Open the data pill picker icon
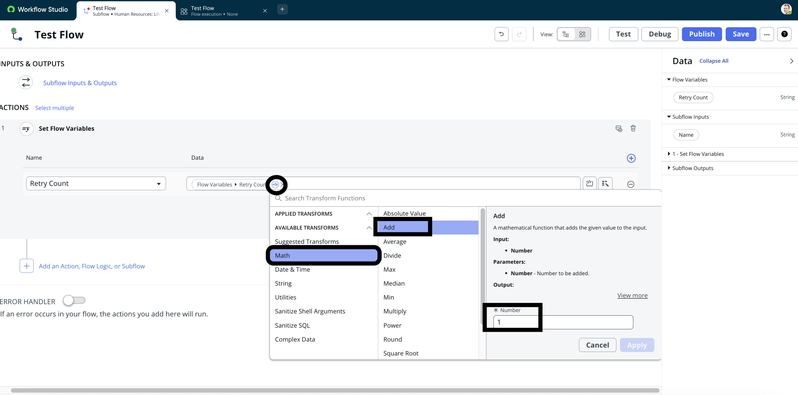 pyautogui.click(x=605, y=184)
